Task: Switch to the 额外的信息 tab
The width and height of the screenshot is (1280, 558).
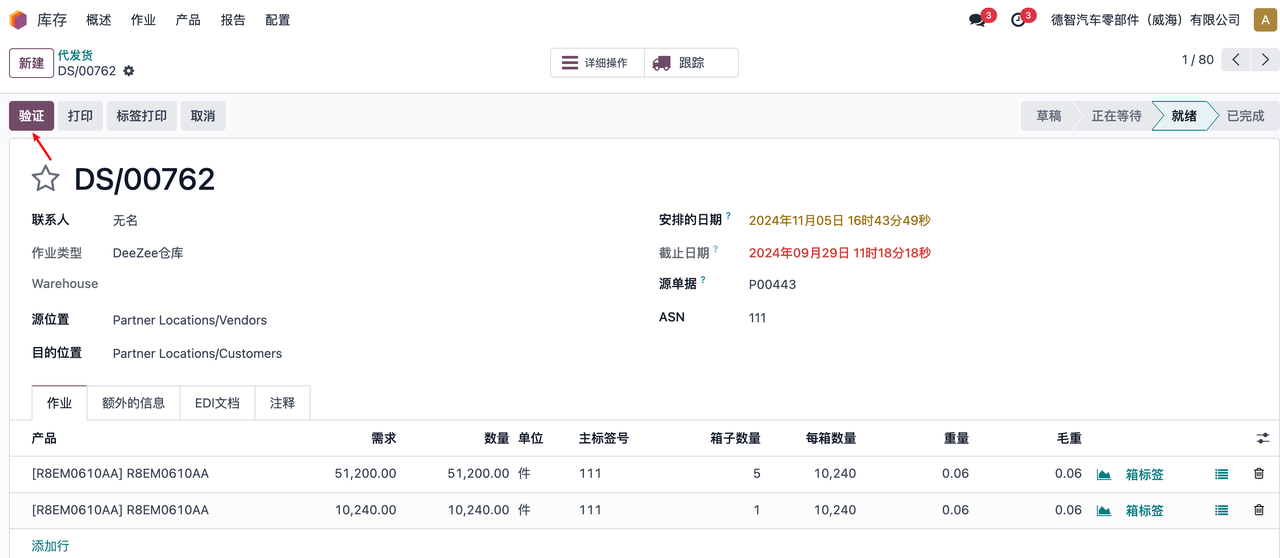Action: pos(133,403)
